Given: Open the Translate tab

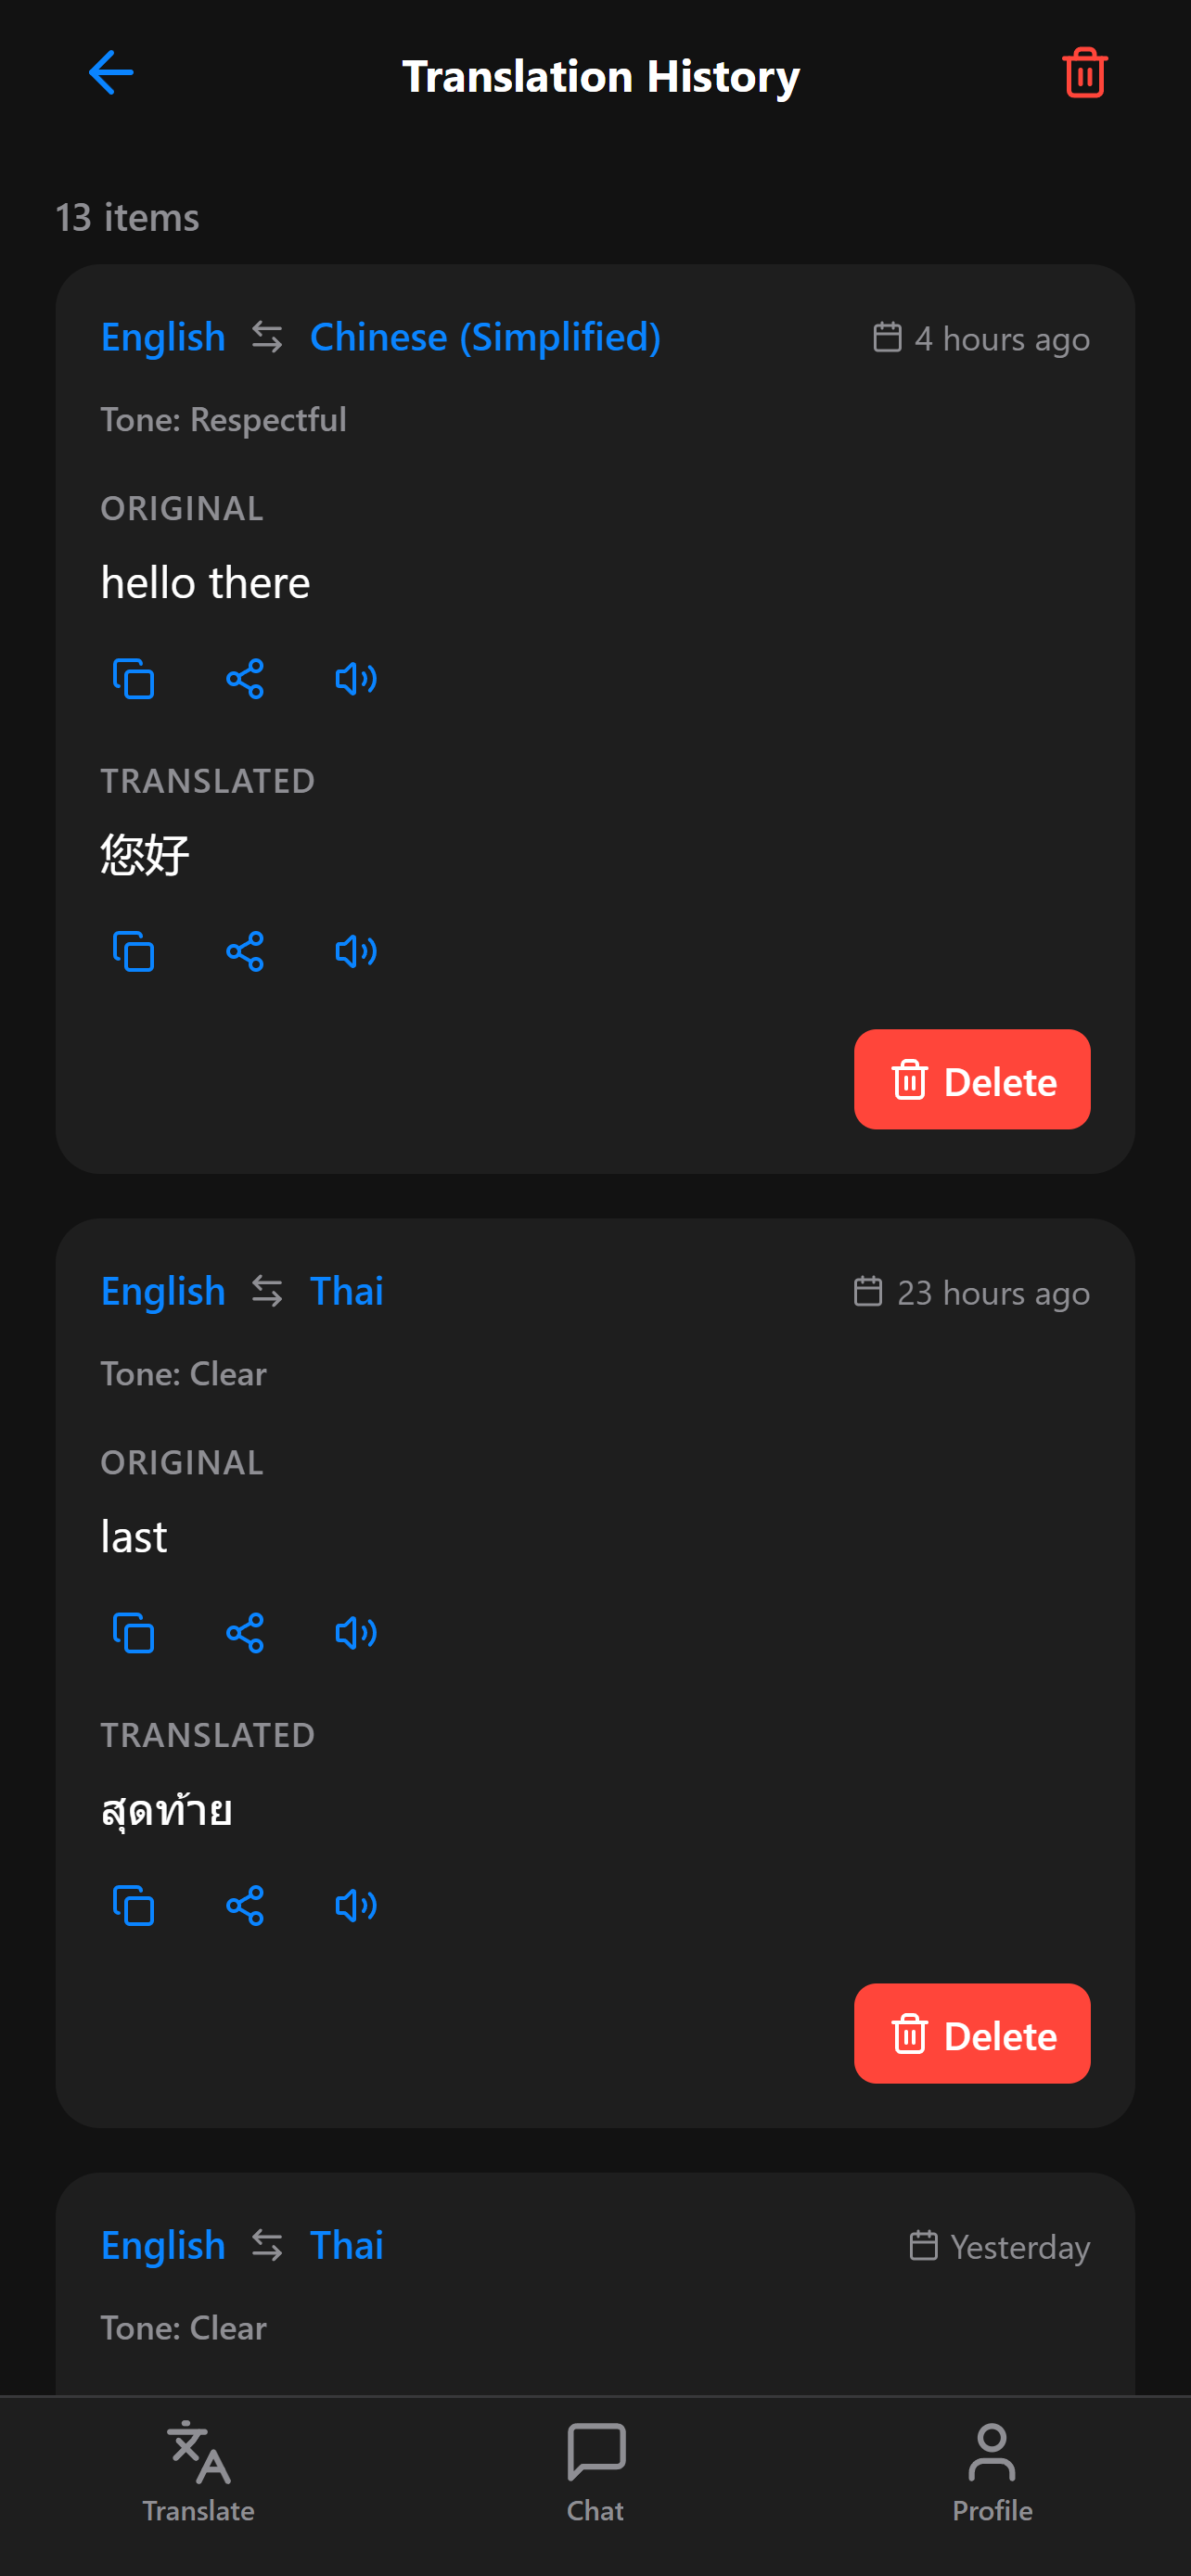Looking at the screenshot, I should click(x=198, y=2471).
